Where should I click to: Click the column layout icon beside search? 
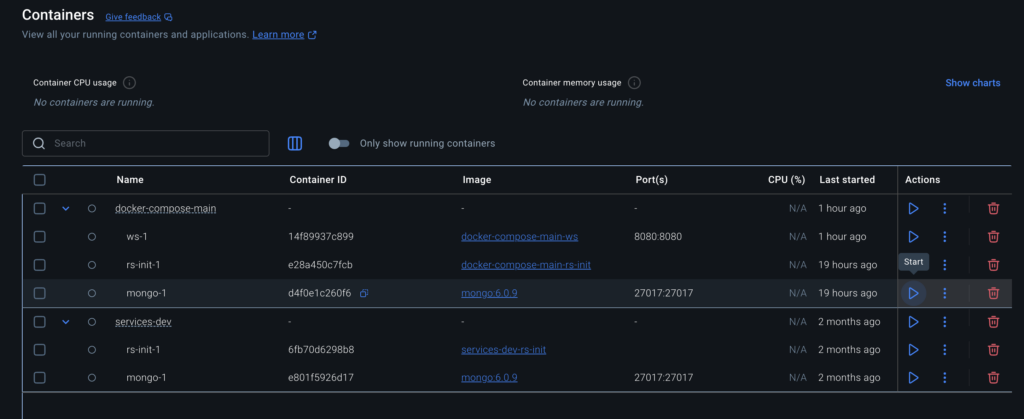(295, 143)
